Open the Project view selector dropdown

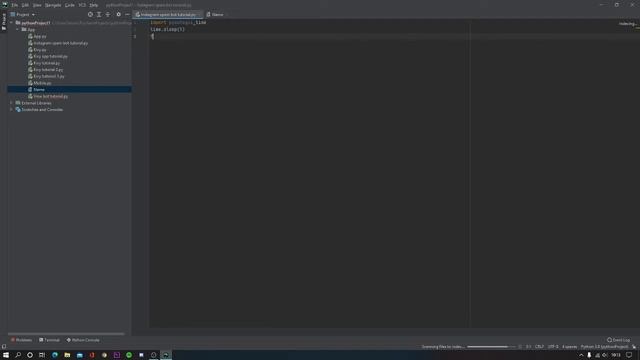point(23,14)
